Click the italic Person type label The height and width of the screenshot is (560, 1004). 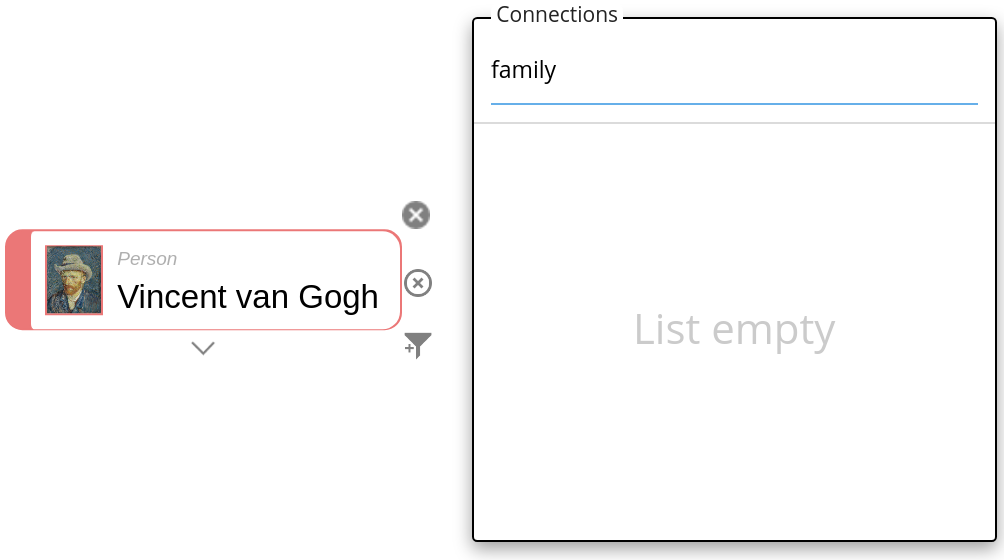[x=147, y=259]
